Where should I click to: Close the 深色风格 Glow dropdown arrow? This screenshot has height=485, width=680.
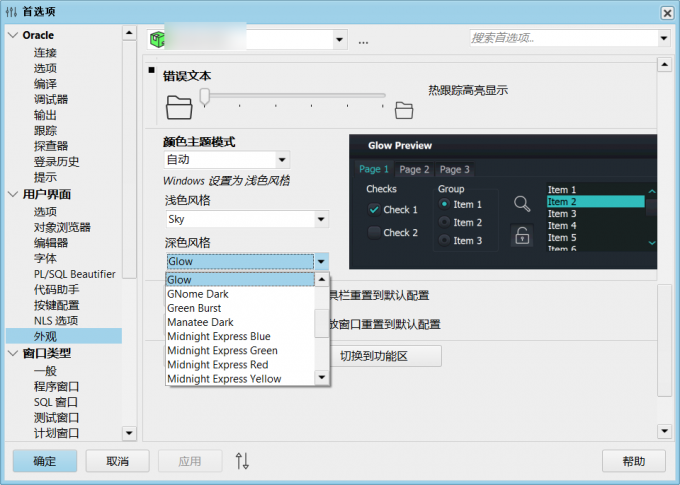(x=321, y=262)
